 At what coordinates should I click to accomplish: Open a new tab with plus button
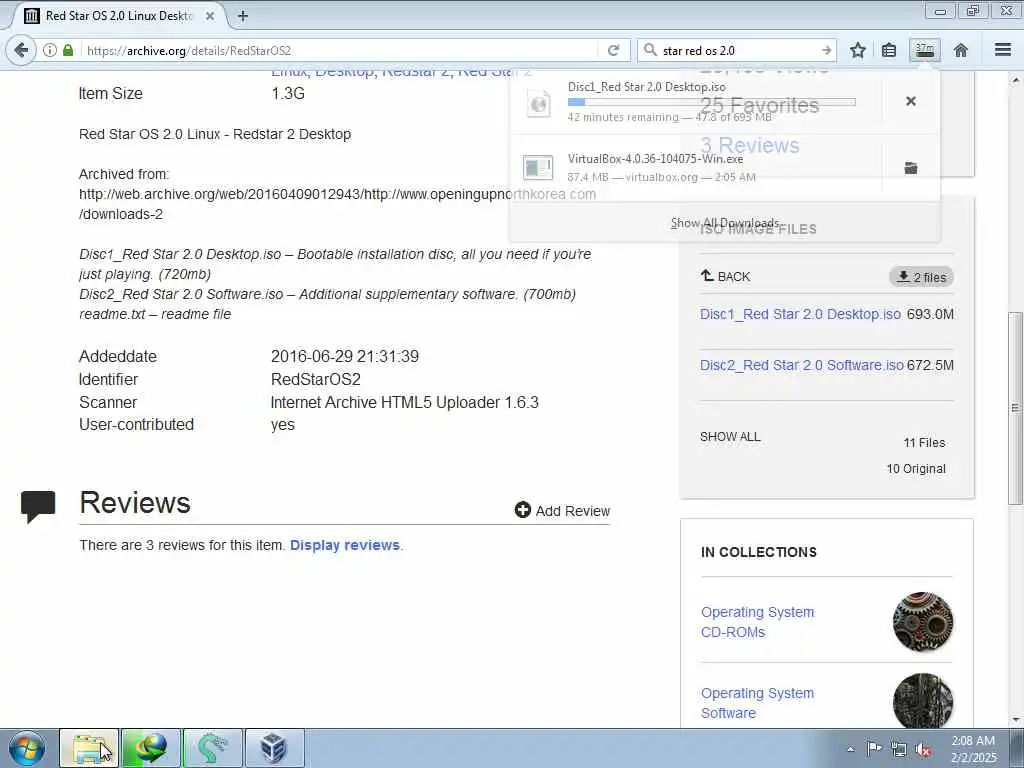[x=242, y=16]
